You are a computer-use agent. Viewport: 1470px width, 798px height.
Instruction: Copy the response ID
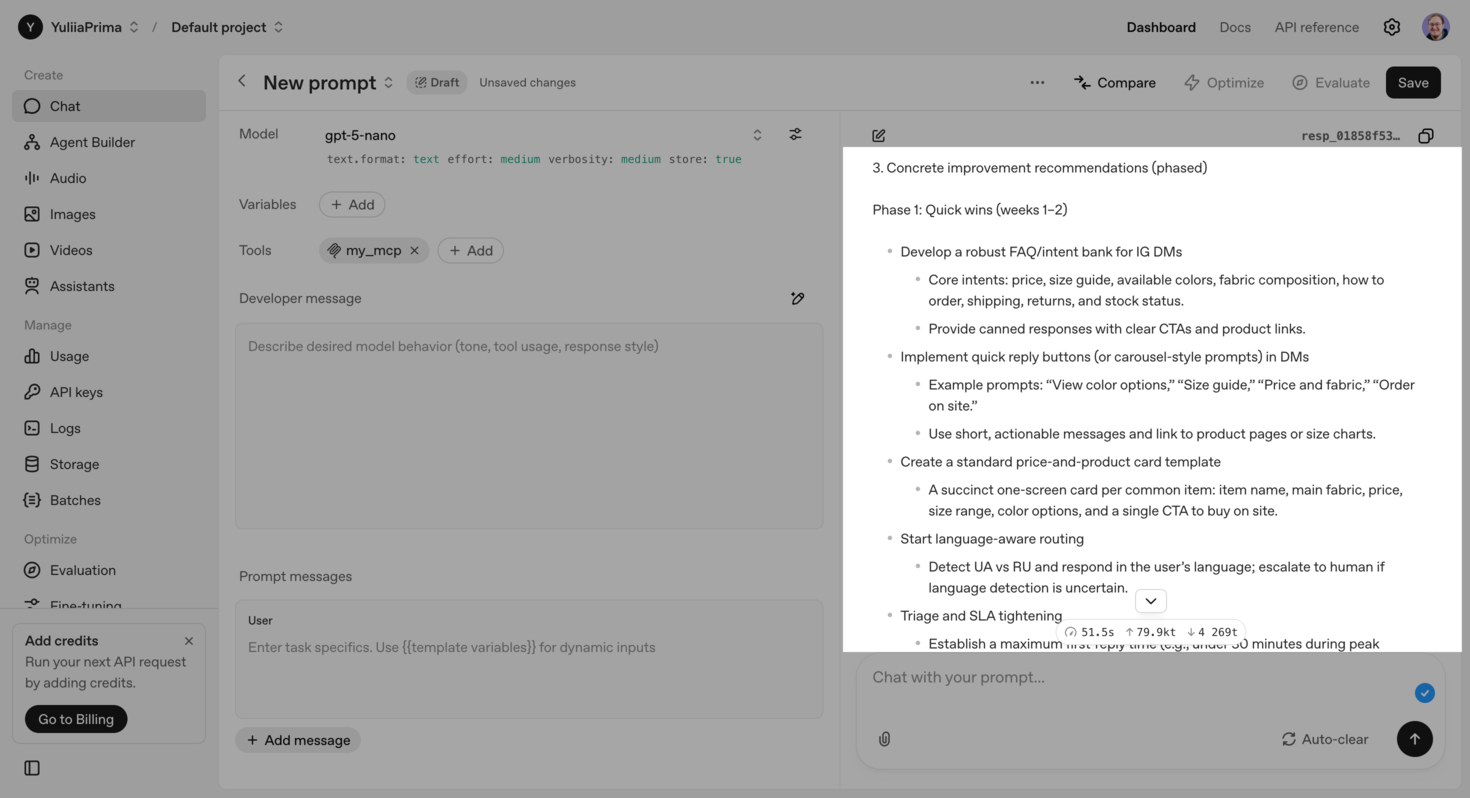(x=1426, y=136)
